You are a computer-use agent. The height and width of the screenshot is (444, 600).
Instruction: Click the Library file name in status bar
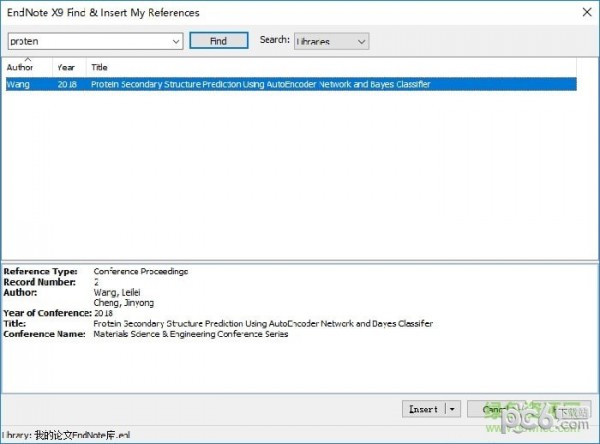(82, 435)
